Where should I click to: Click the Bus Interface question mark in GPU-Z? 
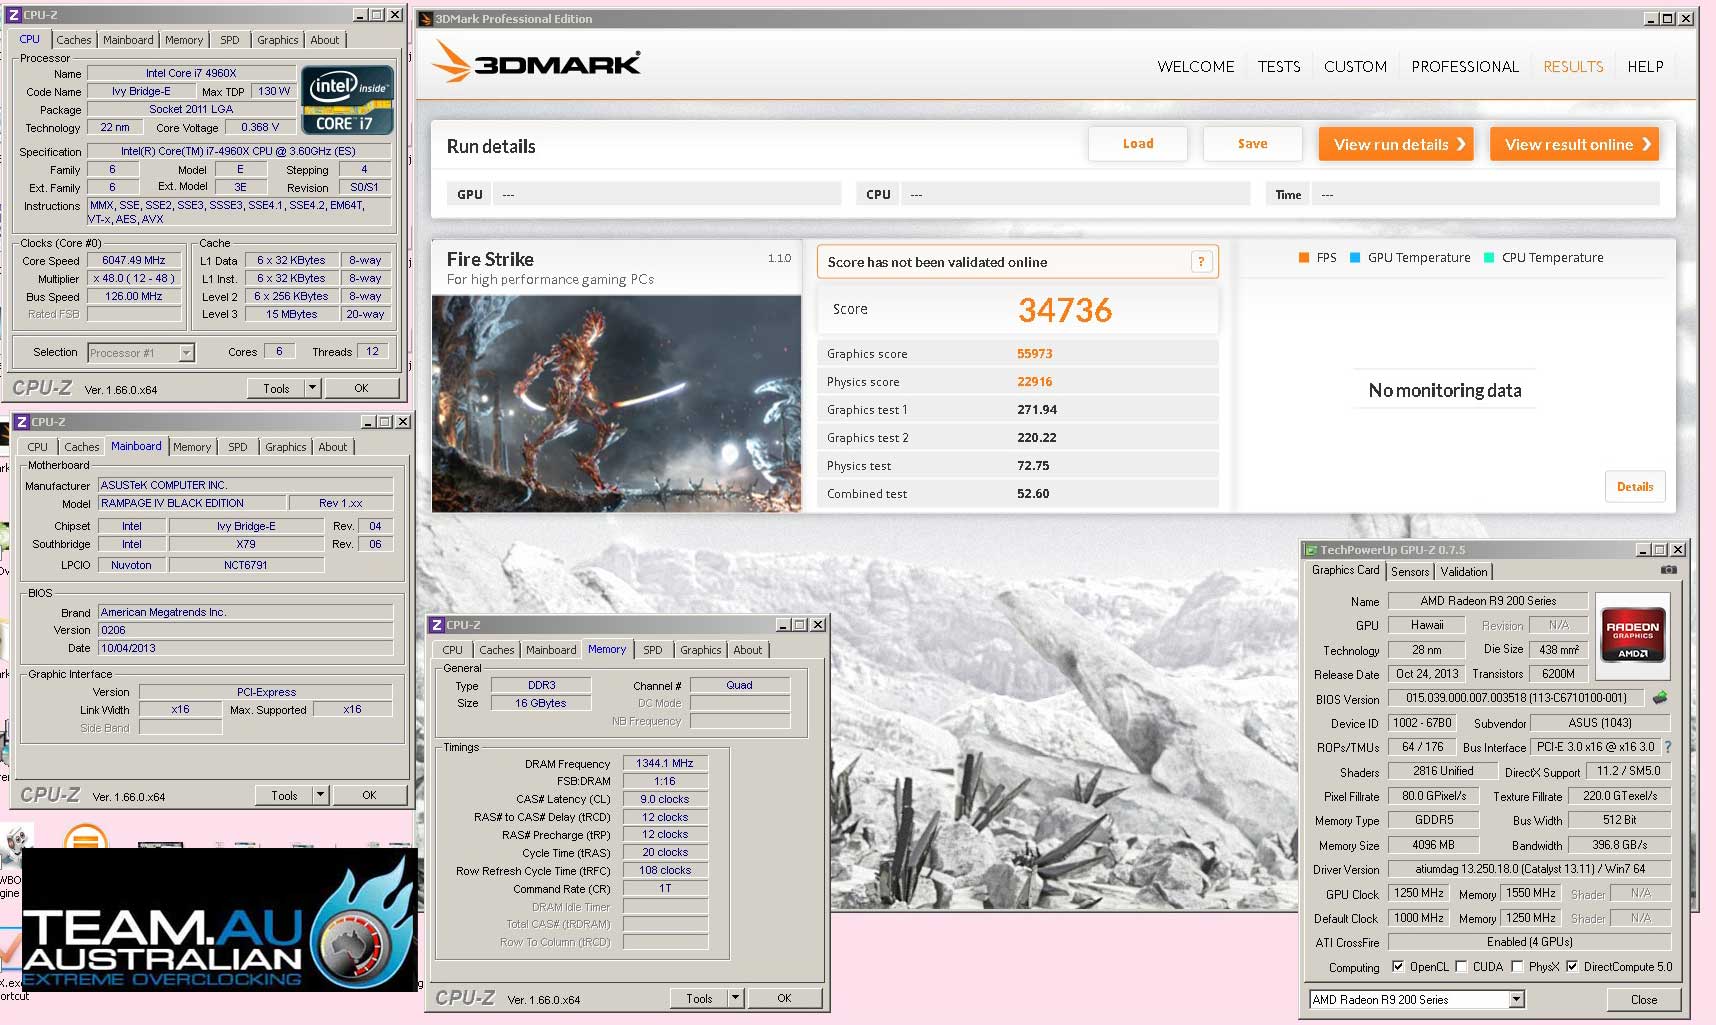coord(1667,747)
